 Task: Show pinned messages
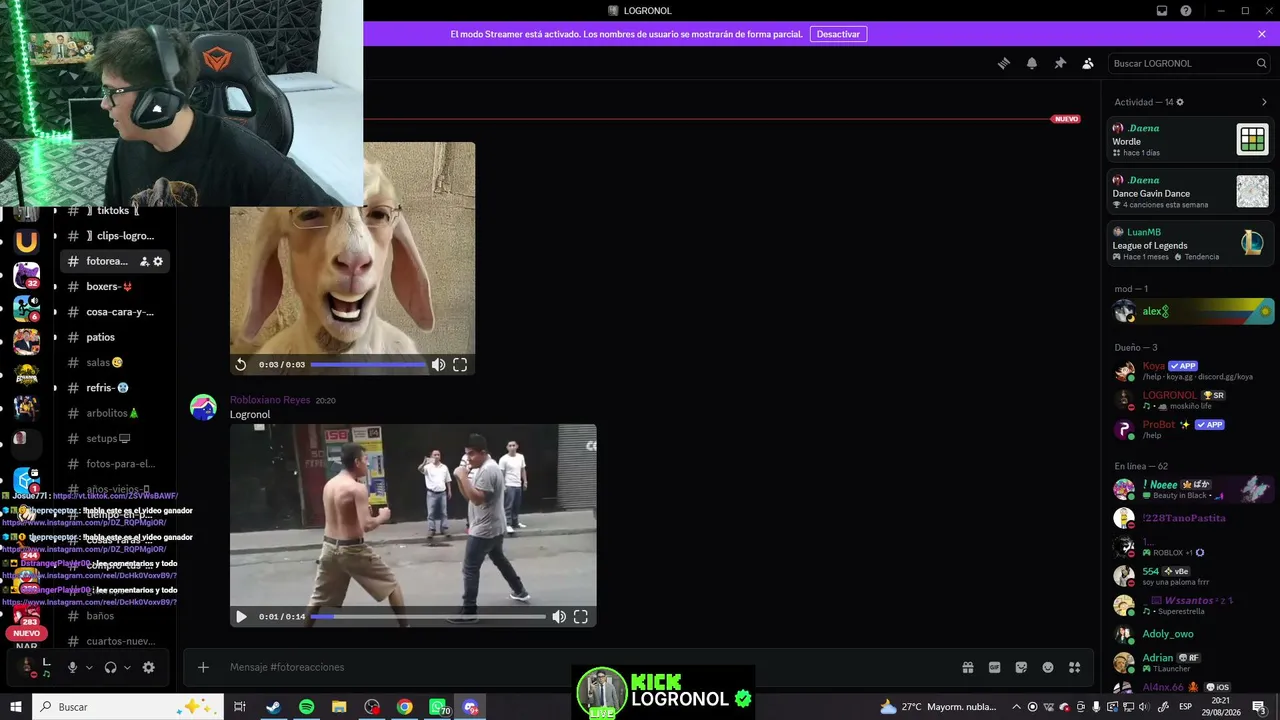[1060, 63]
